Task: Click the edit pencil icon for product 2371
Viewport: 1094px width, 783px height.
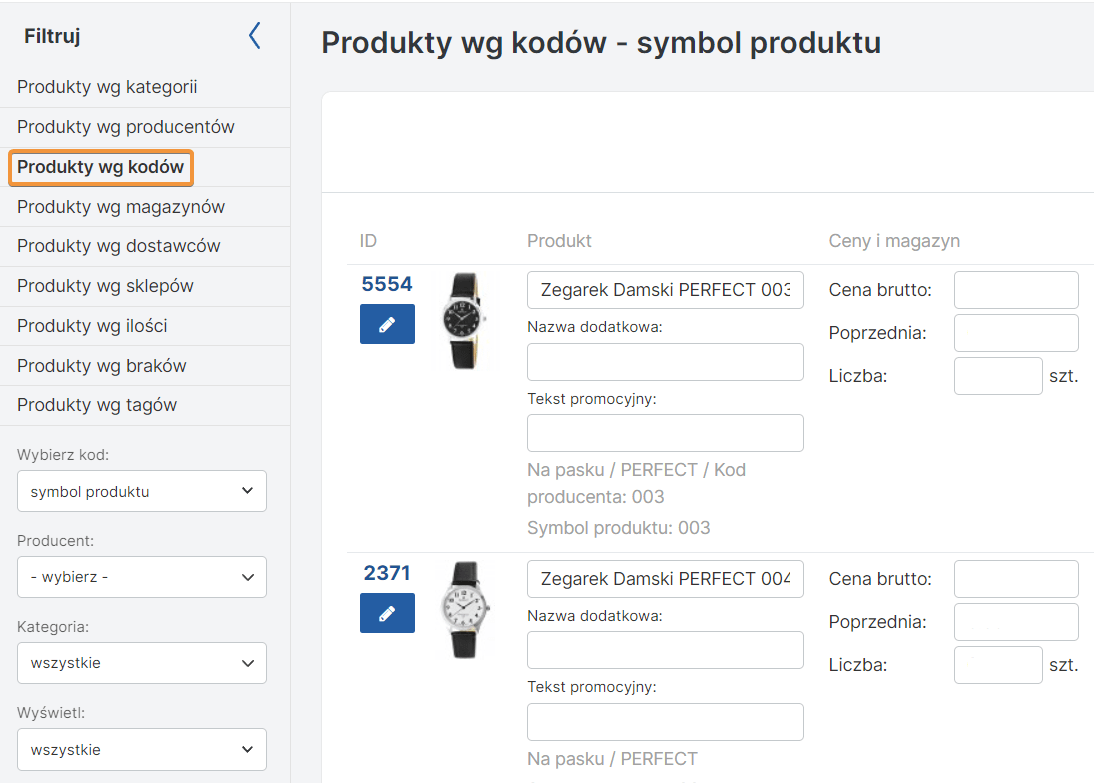Action: 387,613
